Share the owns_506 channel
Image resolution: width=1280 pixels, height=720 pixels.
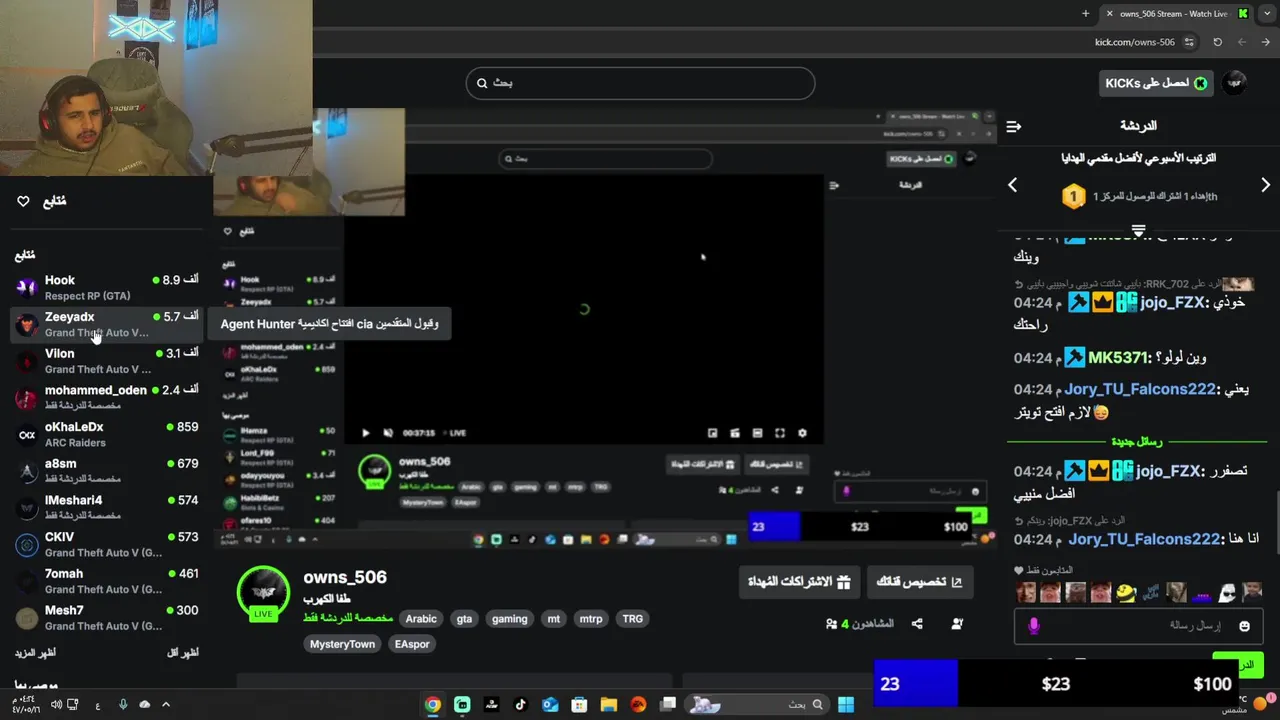[917, 624]
